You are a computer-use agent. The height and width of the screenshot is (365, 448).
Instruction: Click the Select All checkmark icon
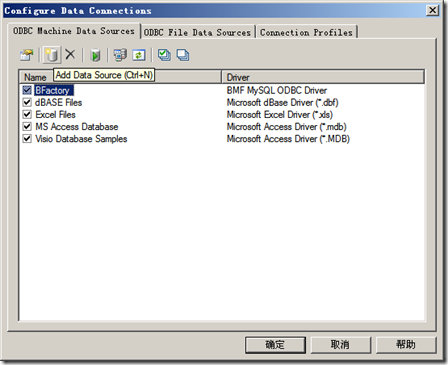[x=164, y=55]
